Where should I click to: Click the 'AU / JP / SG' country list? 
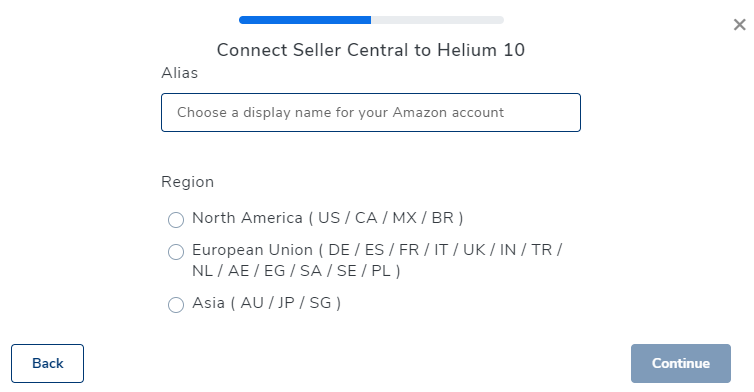(x=286, y=303)
